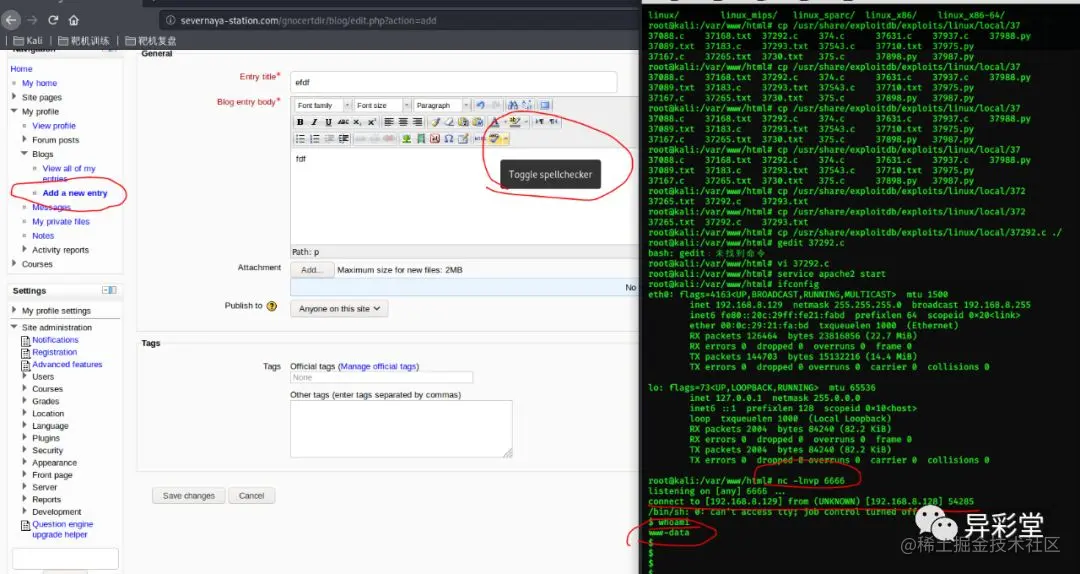Screen dimensions: 1080x574
Task: Open 'Anyone on this site' publish dropdown
Action: [339, 309]
